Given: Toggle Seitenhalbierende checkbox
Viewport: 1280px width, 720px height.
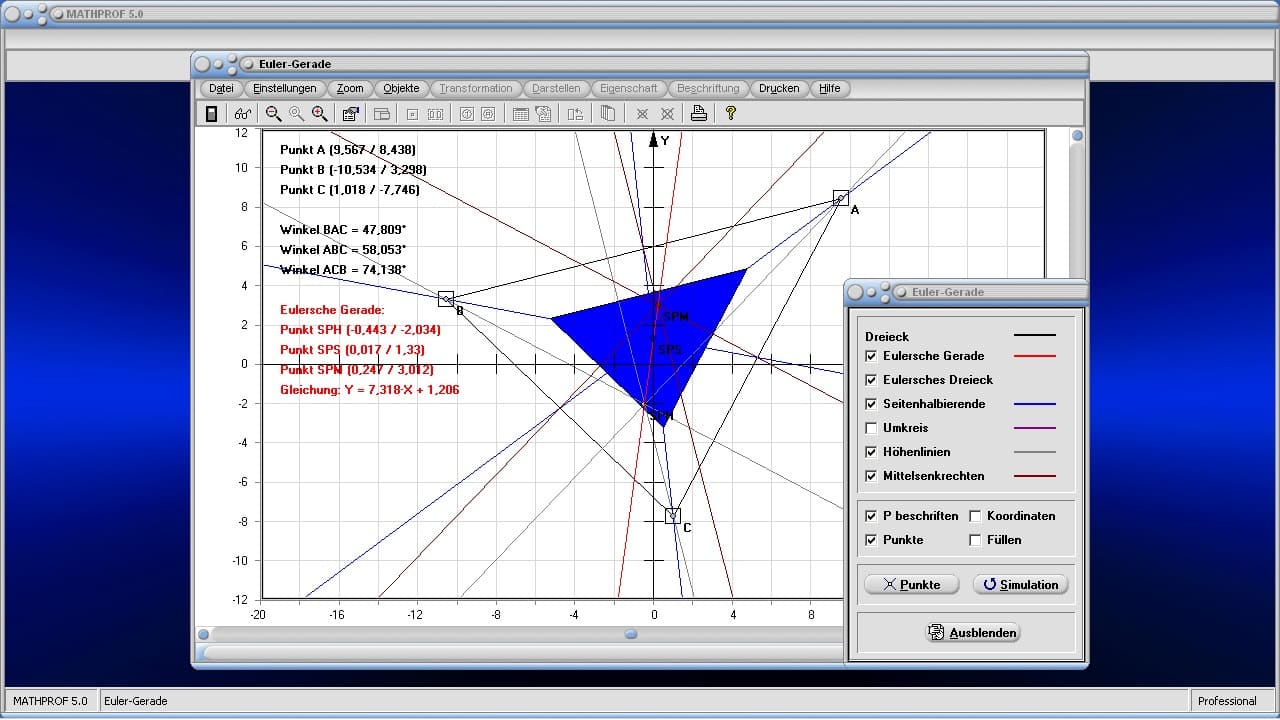Looking at the screenshot, I should point(871,404).
